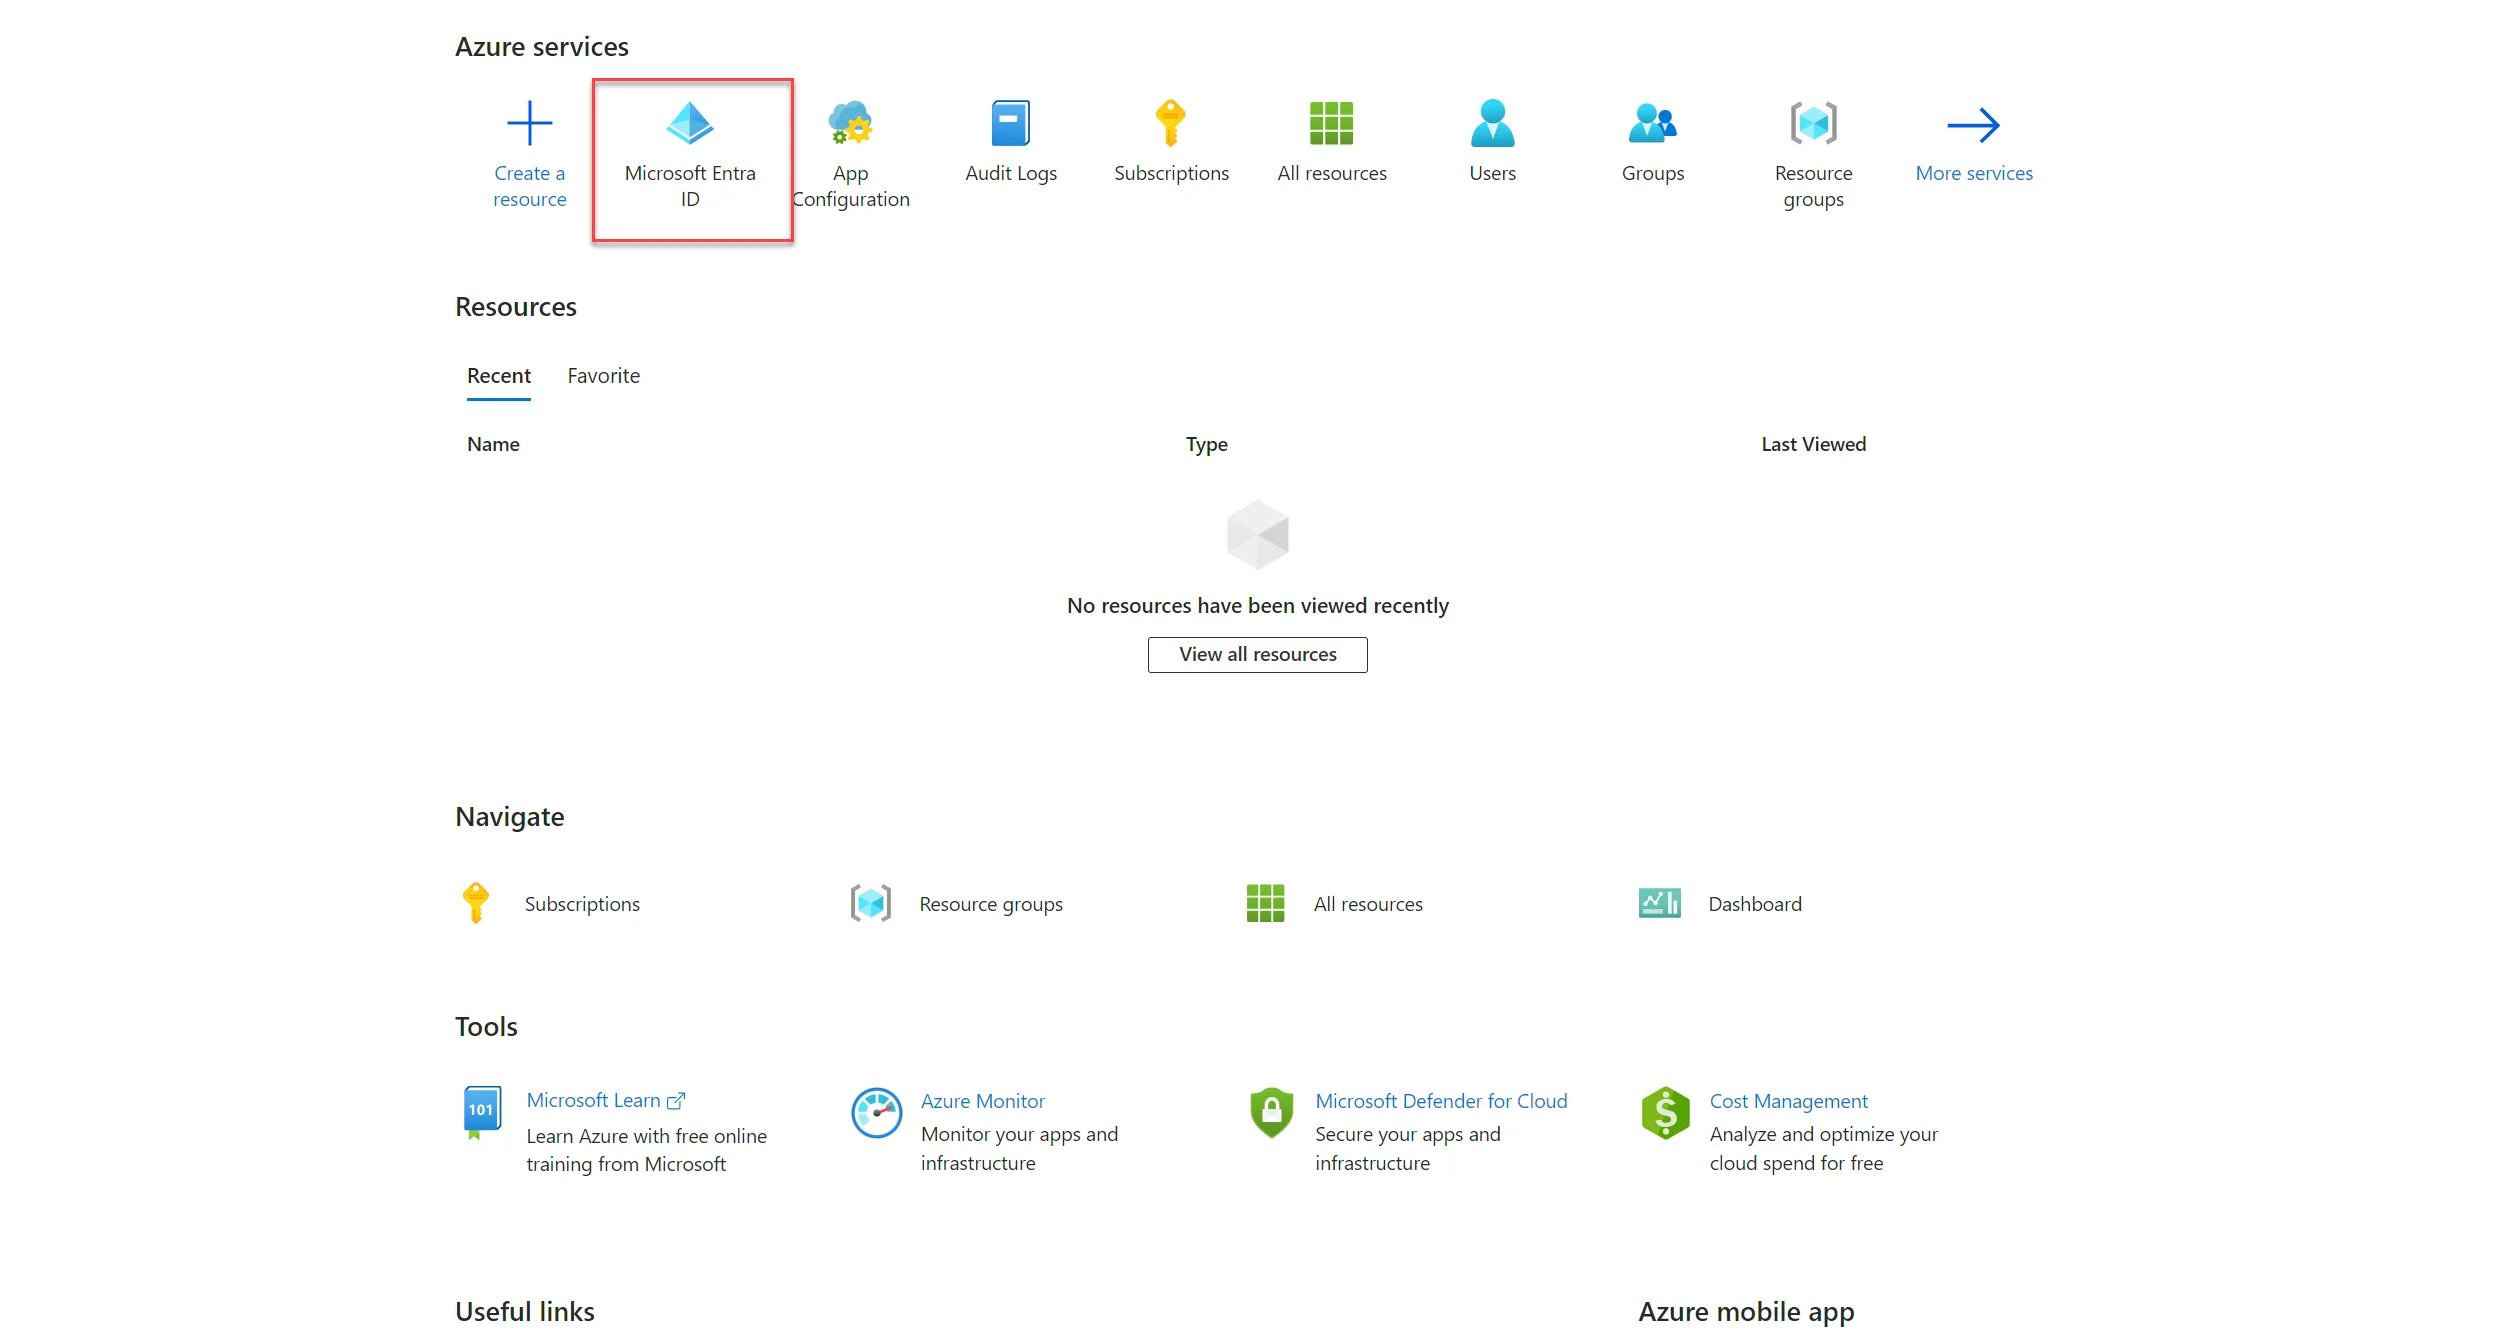Click "No resources have been viewed recently" message
This screenshot has height=1338, width=2520.
click(x=1257, y=606)
